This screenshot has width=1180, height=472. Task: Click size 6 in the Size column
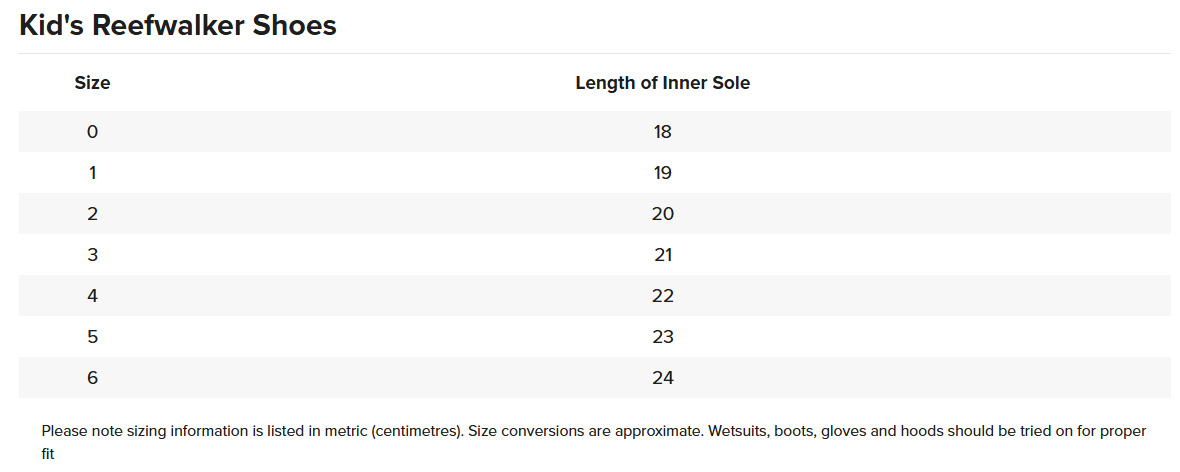tap(92, 377)
